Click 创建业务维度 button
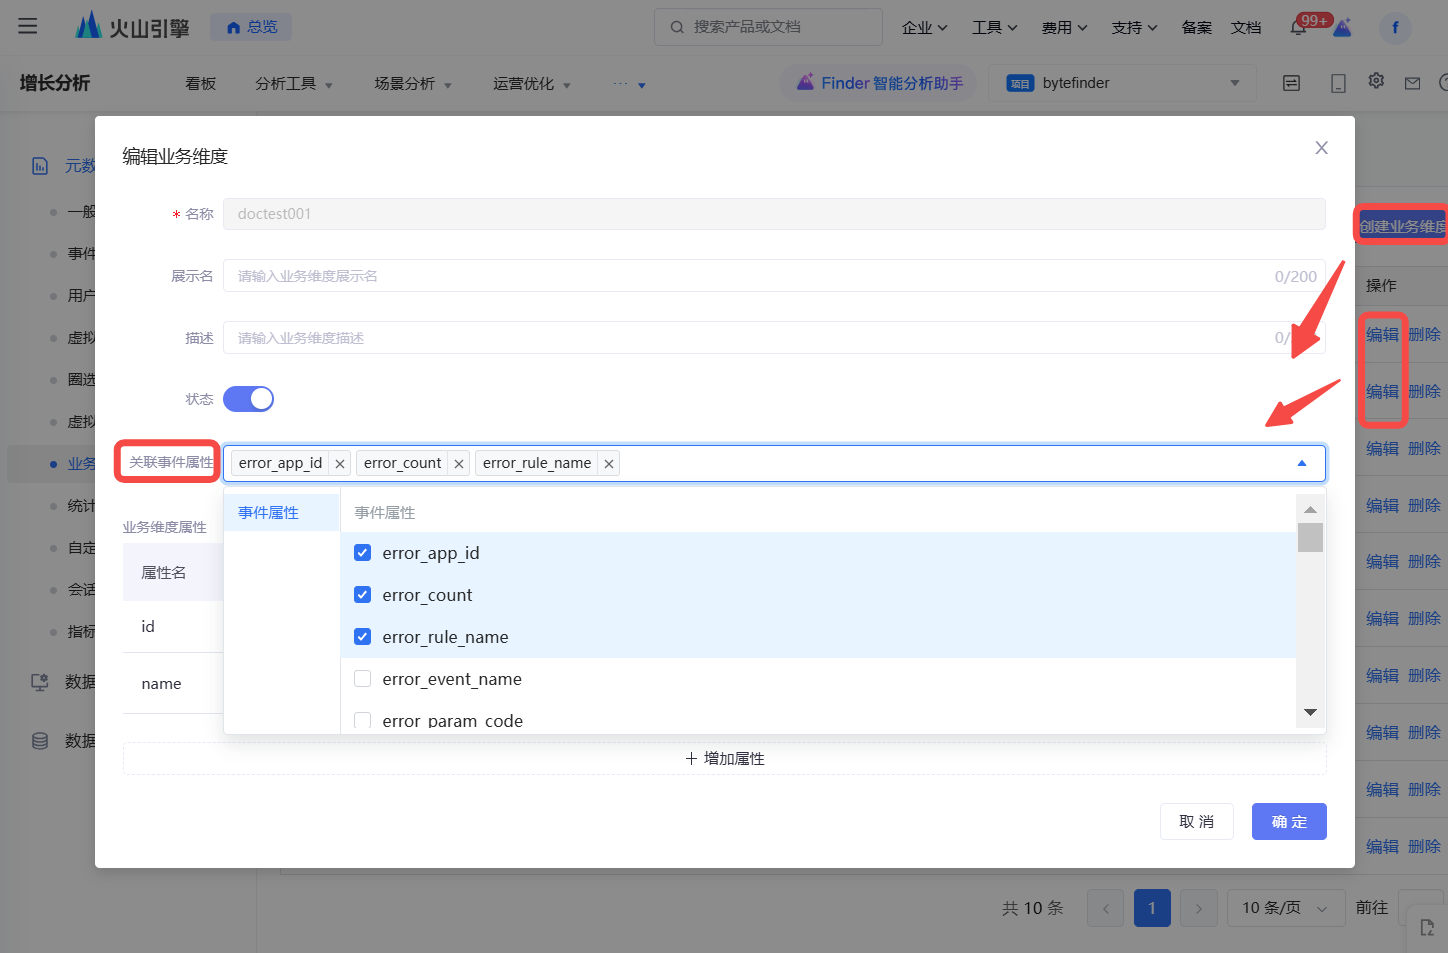 tap(1402, 226)
